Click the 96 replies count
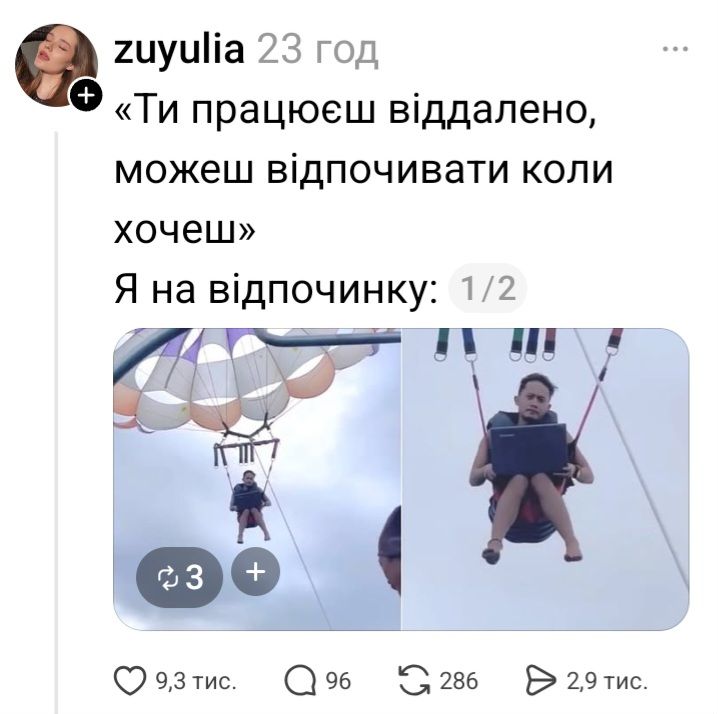718x714 pixels. [x=338, y=681]
